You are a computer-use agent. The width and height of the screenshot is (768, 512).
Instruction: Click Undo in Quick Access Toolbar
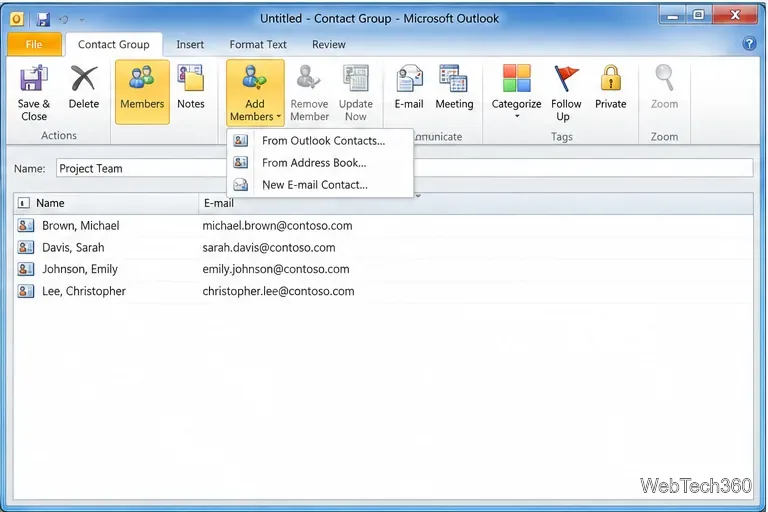pos(64,20)
